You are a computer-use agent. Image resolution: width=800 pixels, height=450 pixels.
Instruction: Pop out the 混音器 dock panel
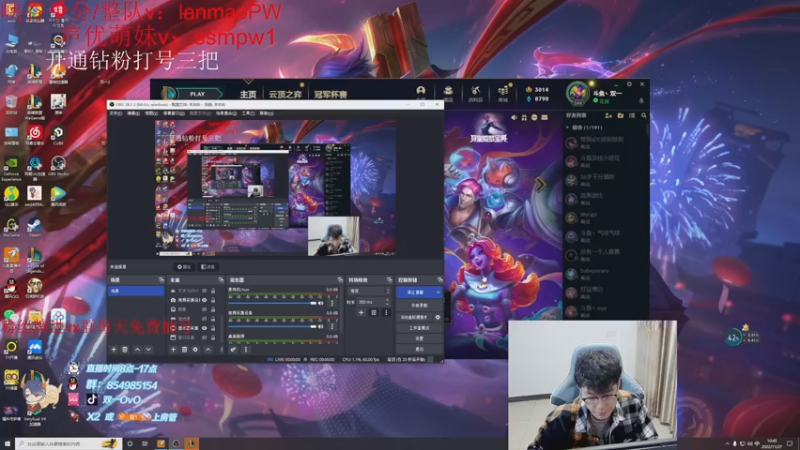[340, 280]
